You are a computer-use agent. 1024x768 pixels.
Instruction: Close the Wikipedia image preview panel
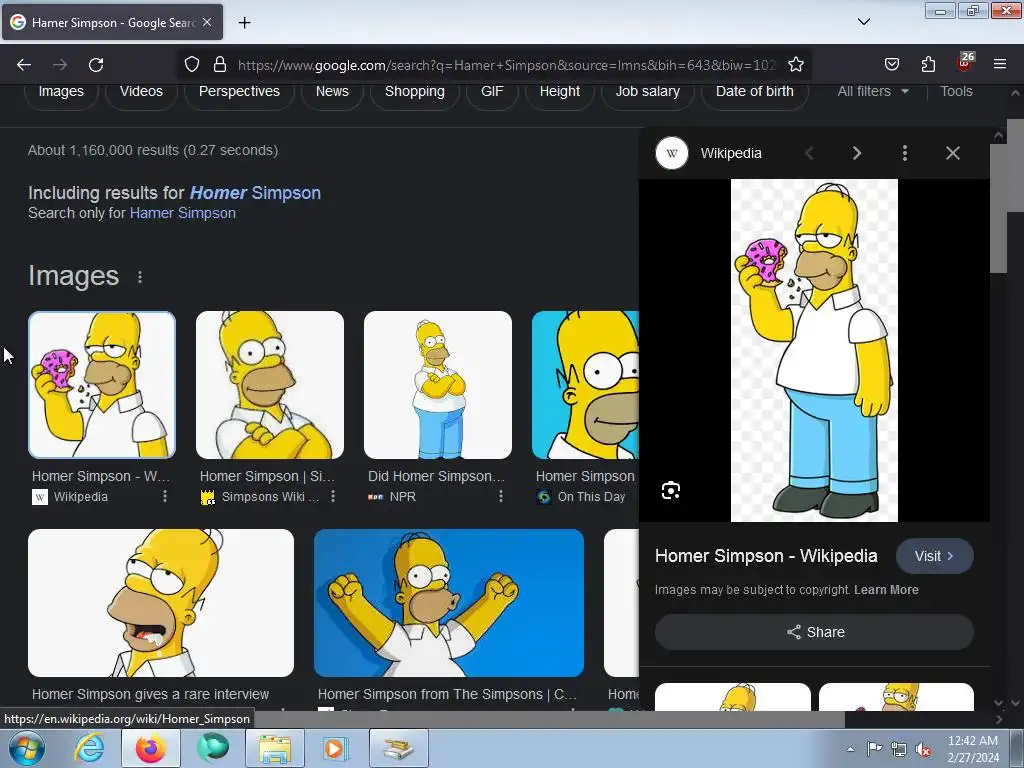(953, 153)
